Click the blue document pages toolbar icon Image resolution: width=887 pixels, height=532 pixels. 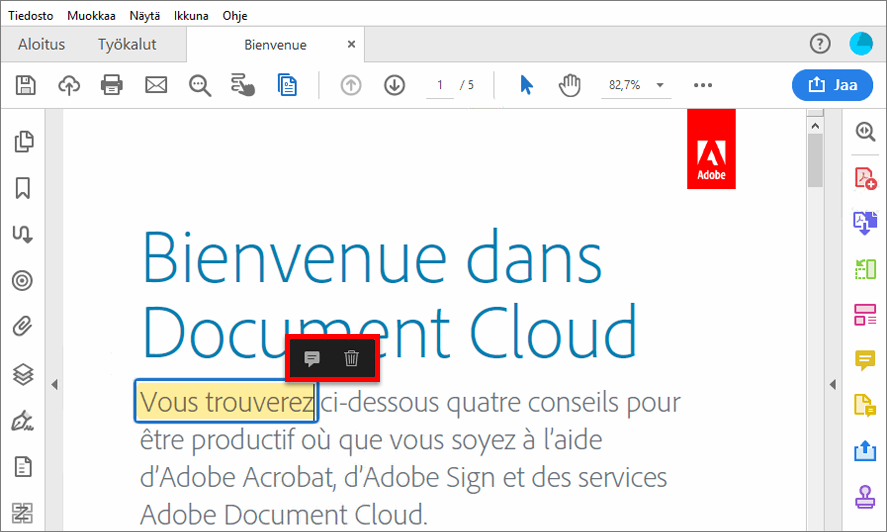coord(287,85)
